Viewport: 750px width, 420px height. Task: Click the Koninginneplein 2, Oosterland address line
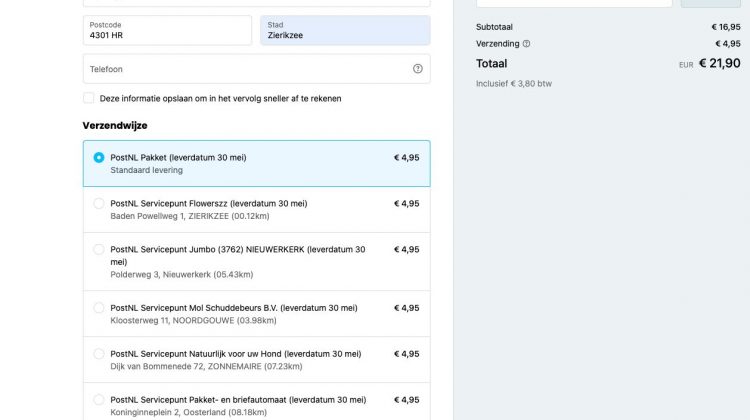point(188,412)
